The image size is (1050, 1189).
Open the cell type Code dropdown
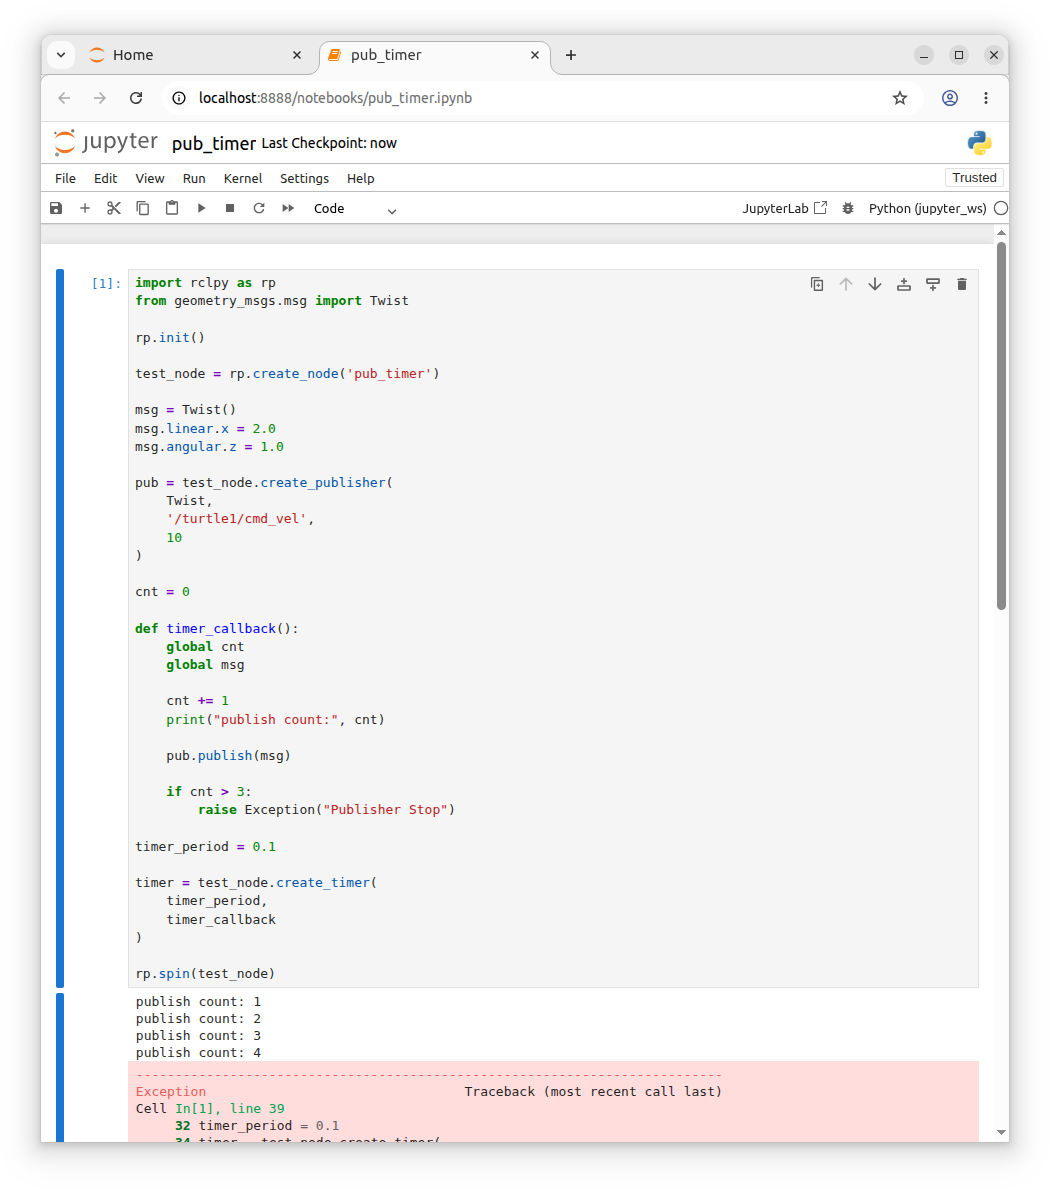[355, 209]
